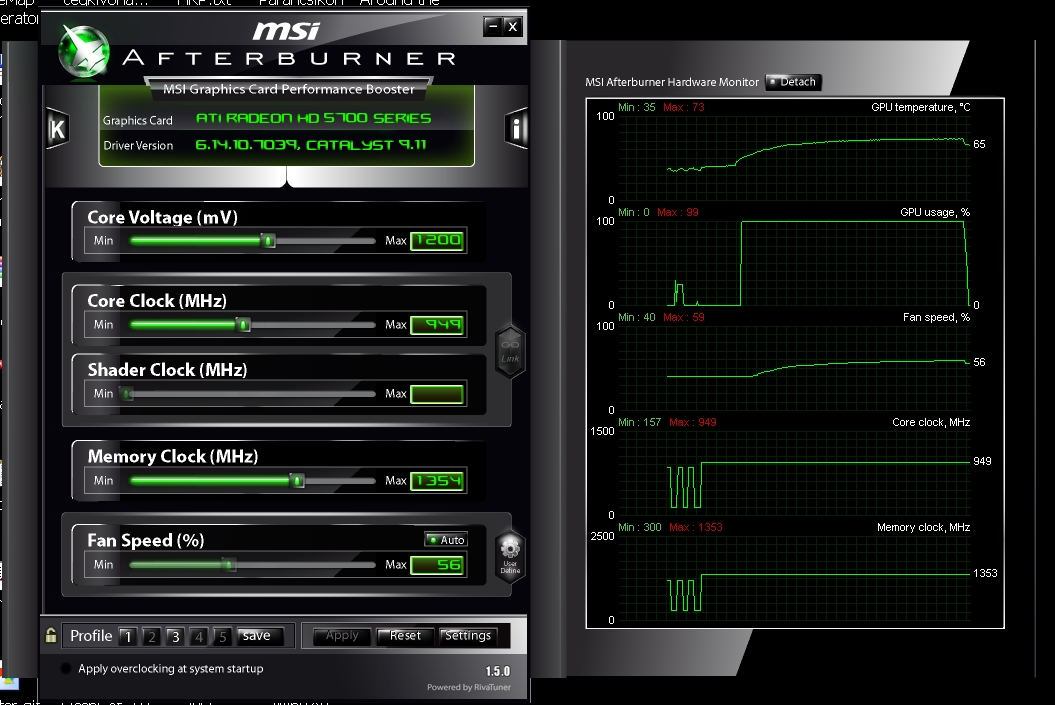Image resolution: width=1055 pixels, height=705 pixels.
Task: Select profile slot 5
Action: pos(222,636)
